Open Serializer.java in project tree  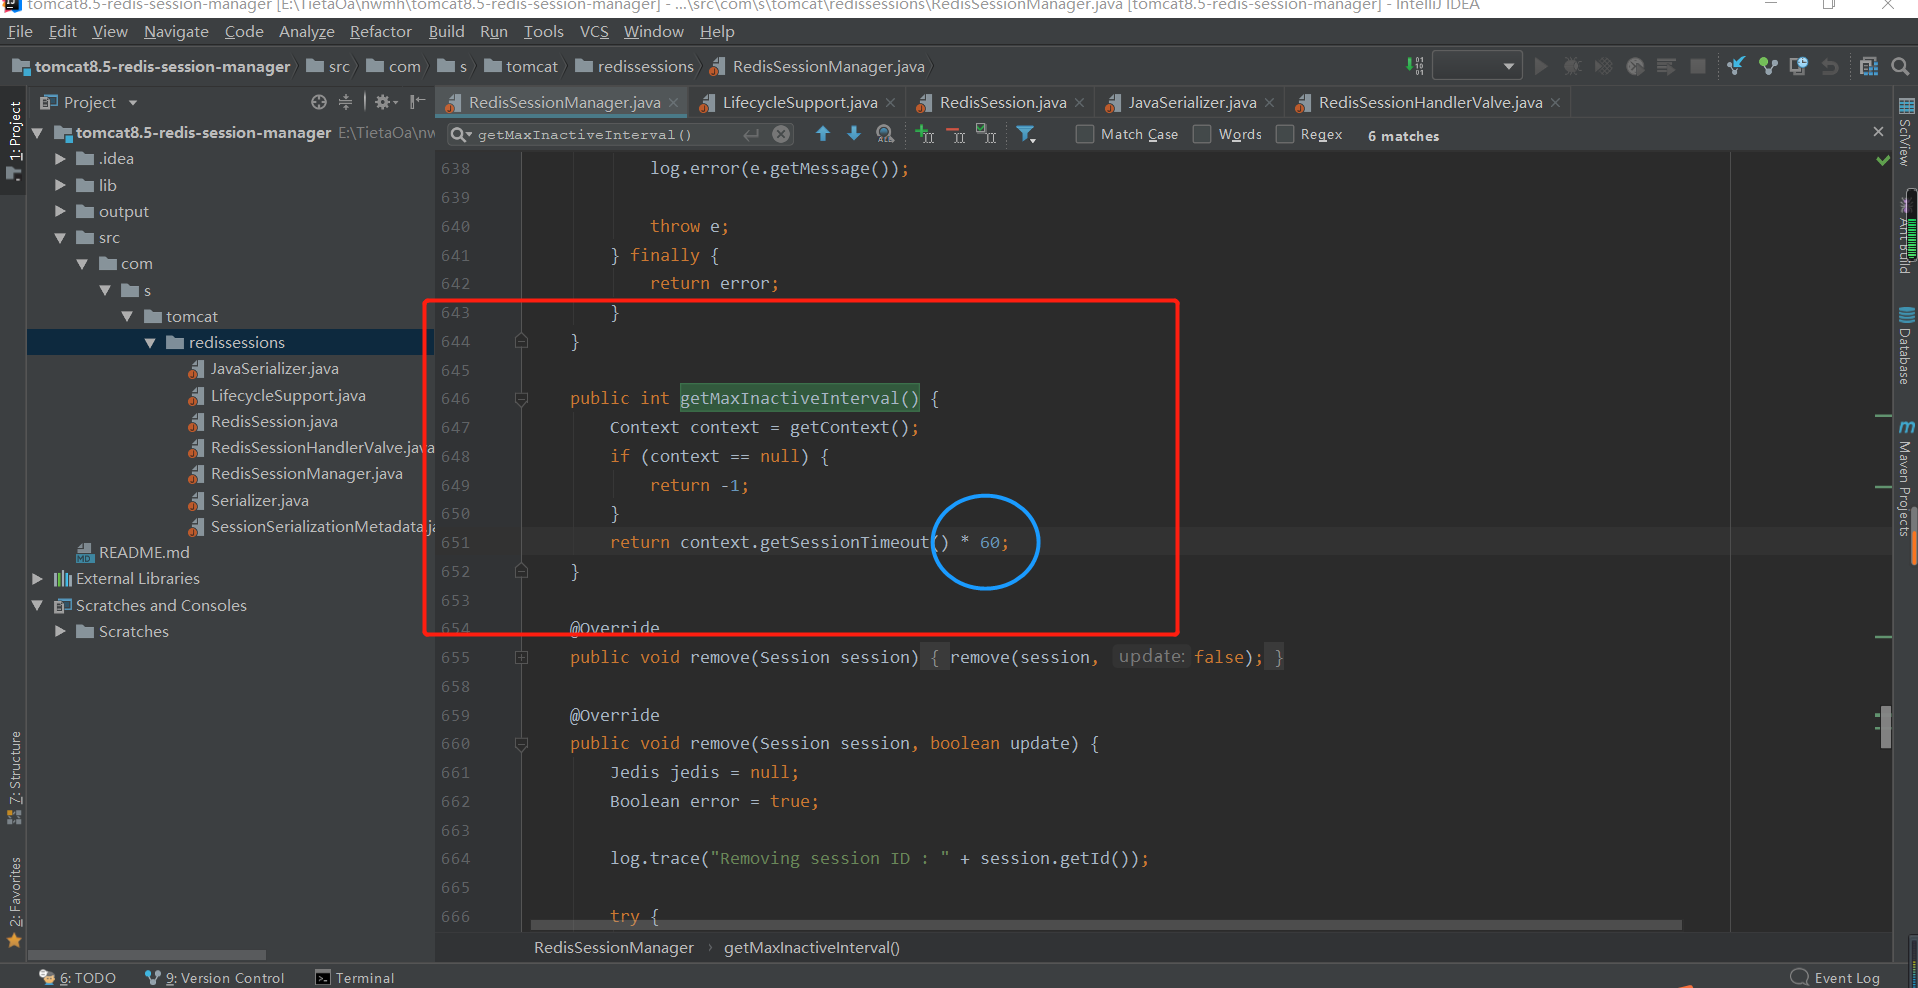point(259,500)
